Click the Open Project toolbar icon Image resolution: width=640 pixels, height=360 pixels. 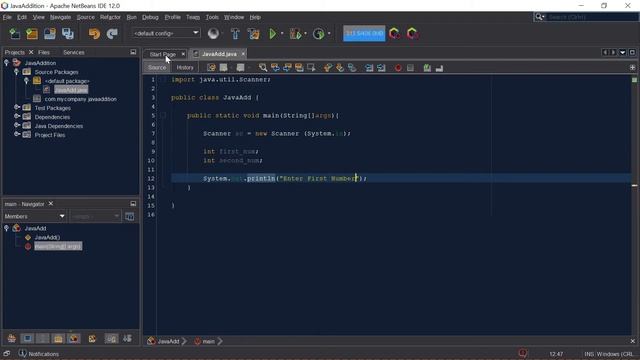[50, 33]
